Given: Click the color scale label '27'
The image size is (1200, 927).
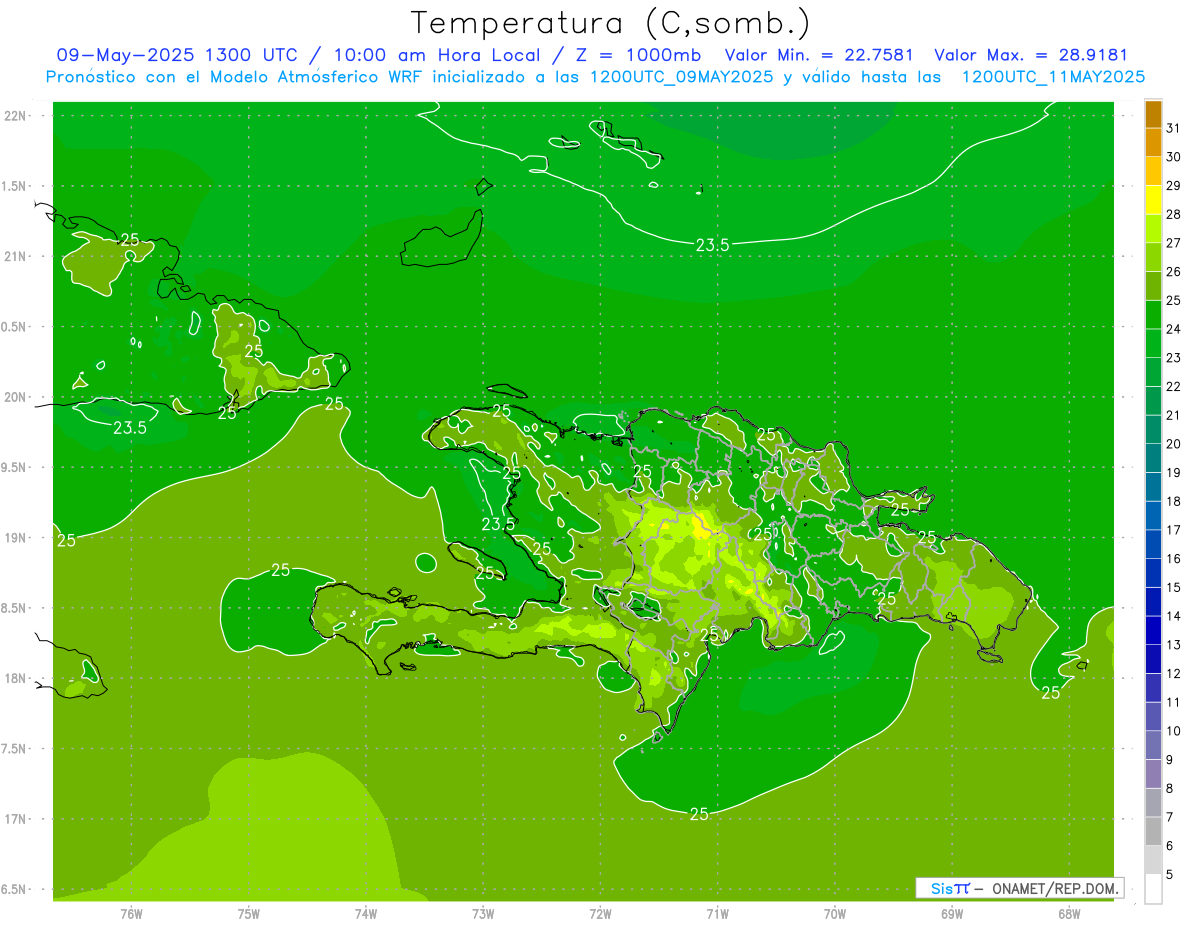Looking at the screenshot, I should click(1174, 243).
